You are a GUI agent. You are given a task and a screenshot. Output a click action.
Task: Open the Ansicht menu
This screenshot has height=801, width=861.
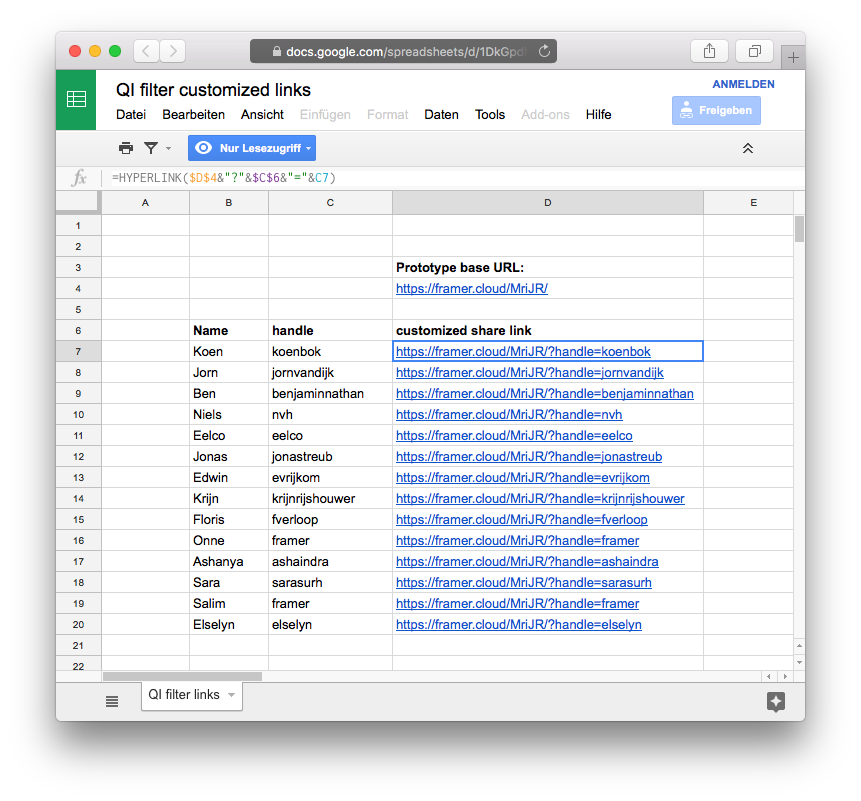[x=262, y=115]
